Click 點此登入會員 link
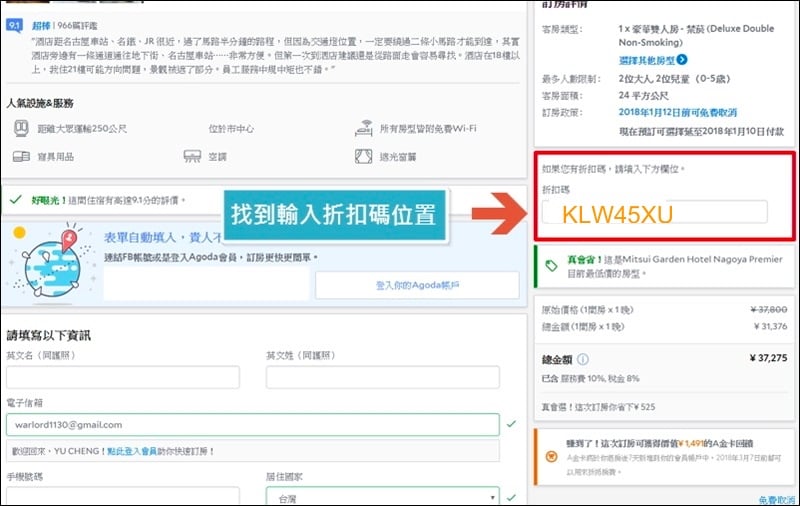This screenshot has height=506, width=800. coord(132,451)
